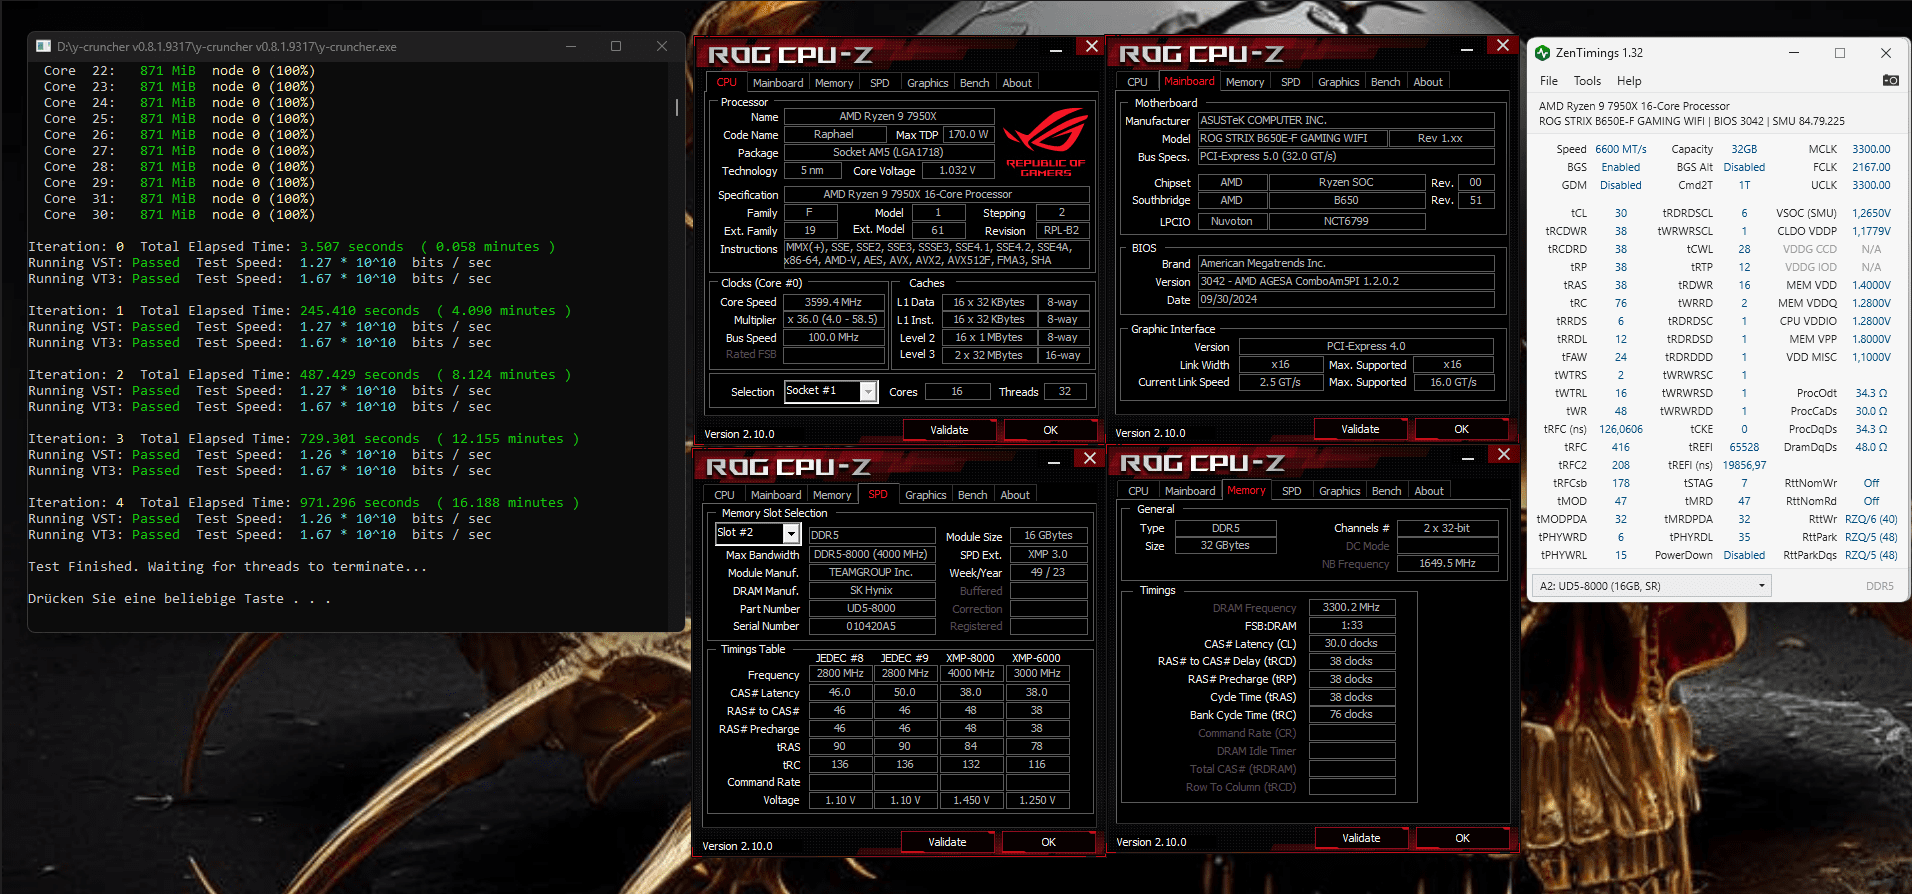
Task: Click OK in the Processor CPU-Z window
Action: point(1050,430)
